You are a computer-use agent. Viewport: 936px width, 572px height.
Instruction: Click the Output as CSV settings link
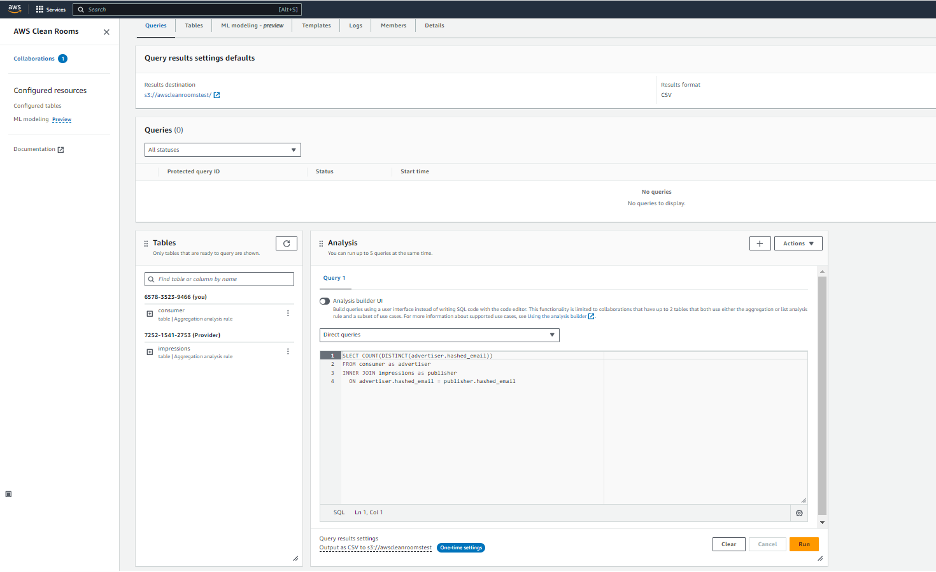[375, 548]
